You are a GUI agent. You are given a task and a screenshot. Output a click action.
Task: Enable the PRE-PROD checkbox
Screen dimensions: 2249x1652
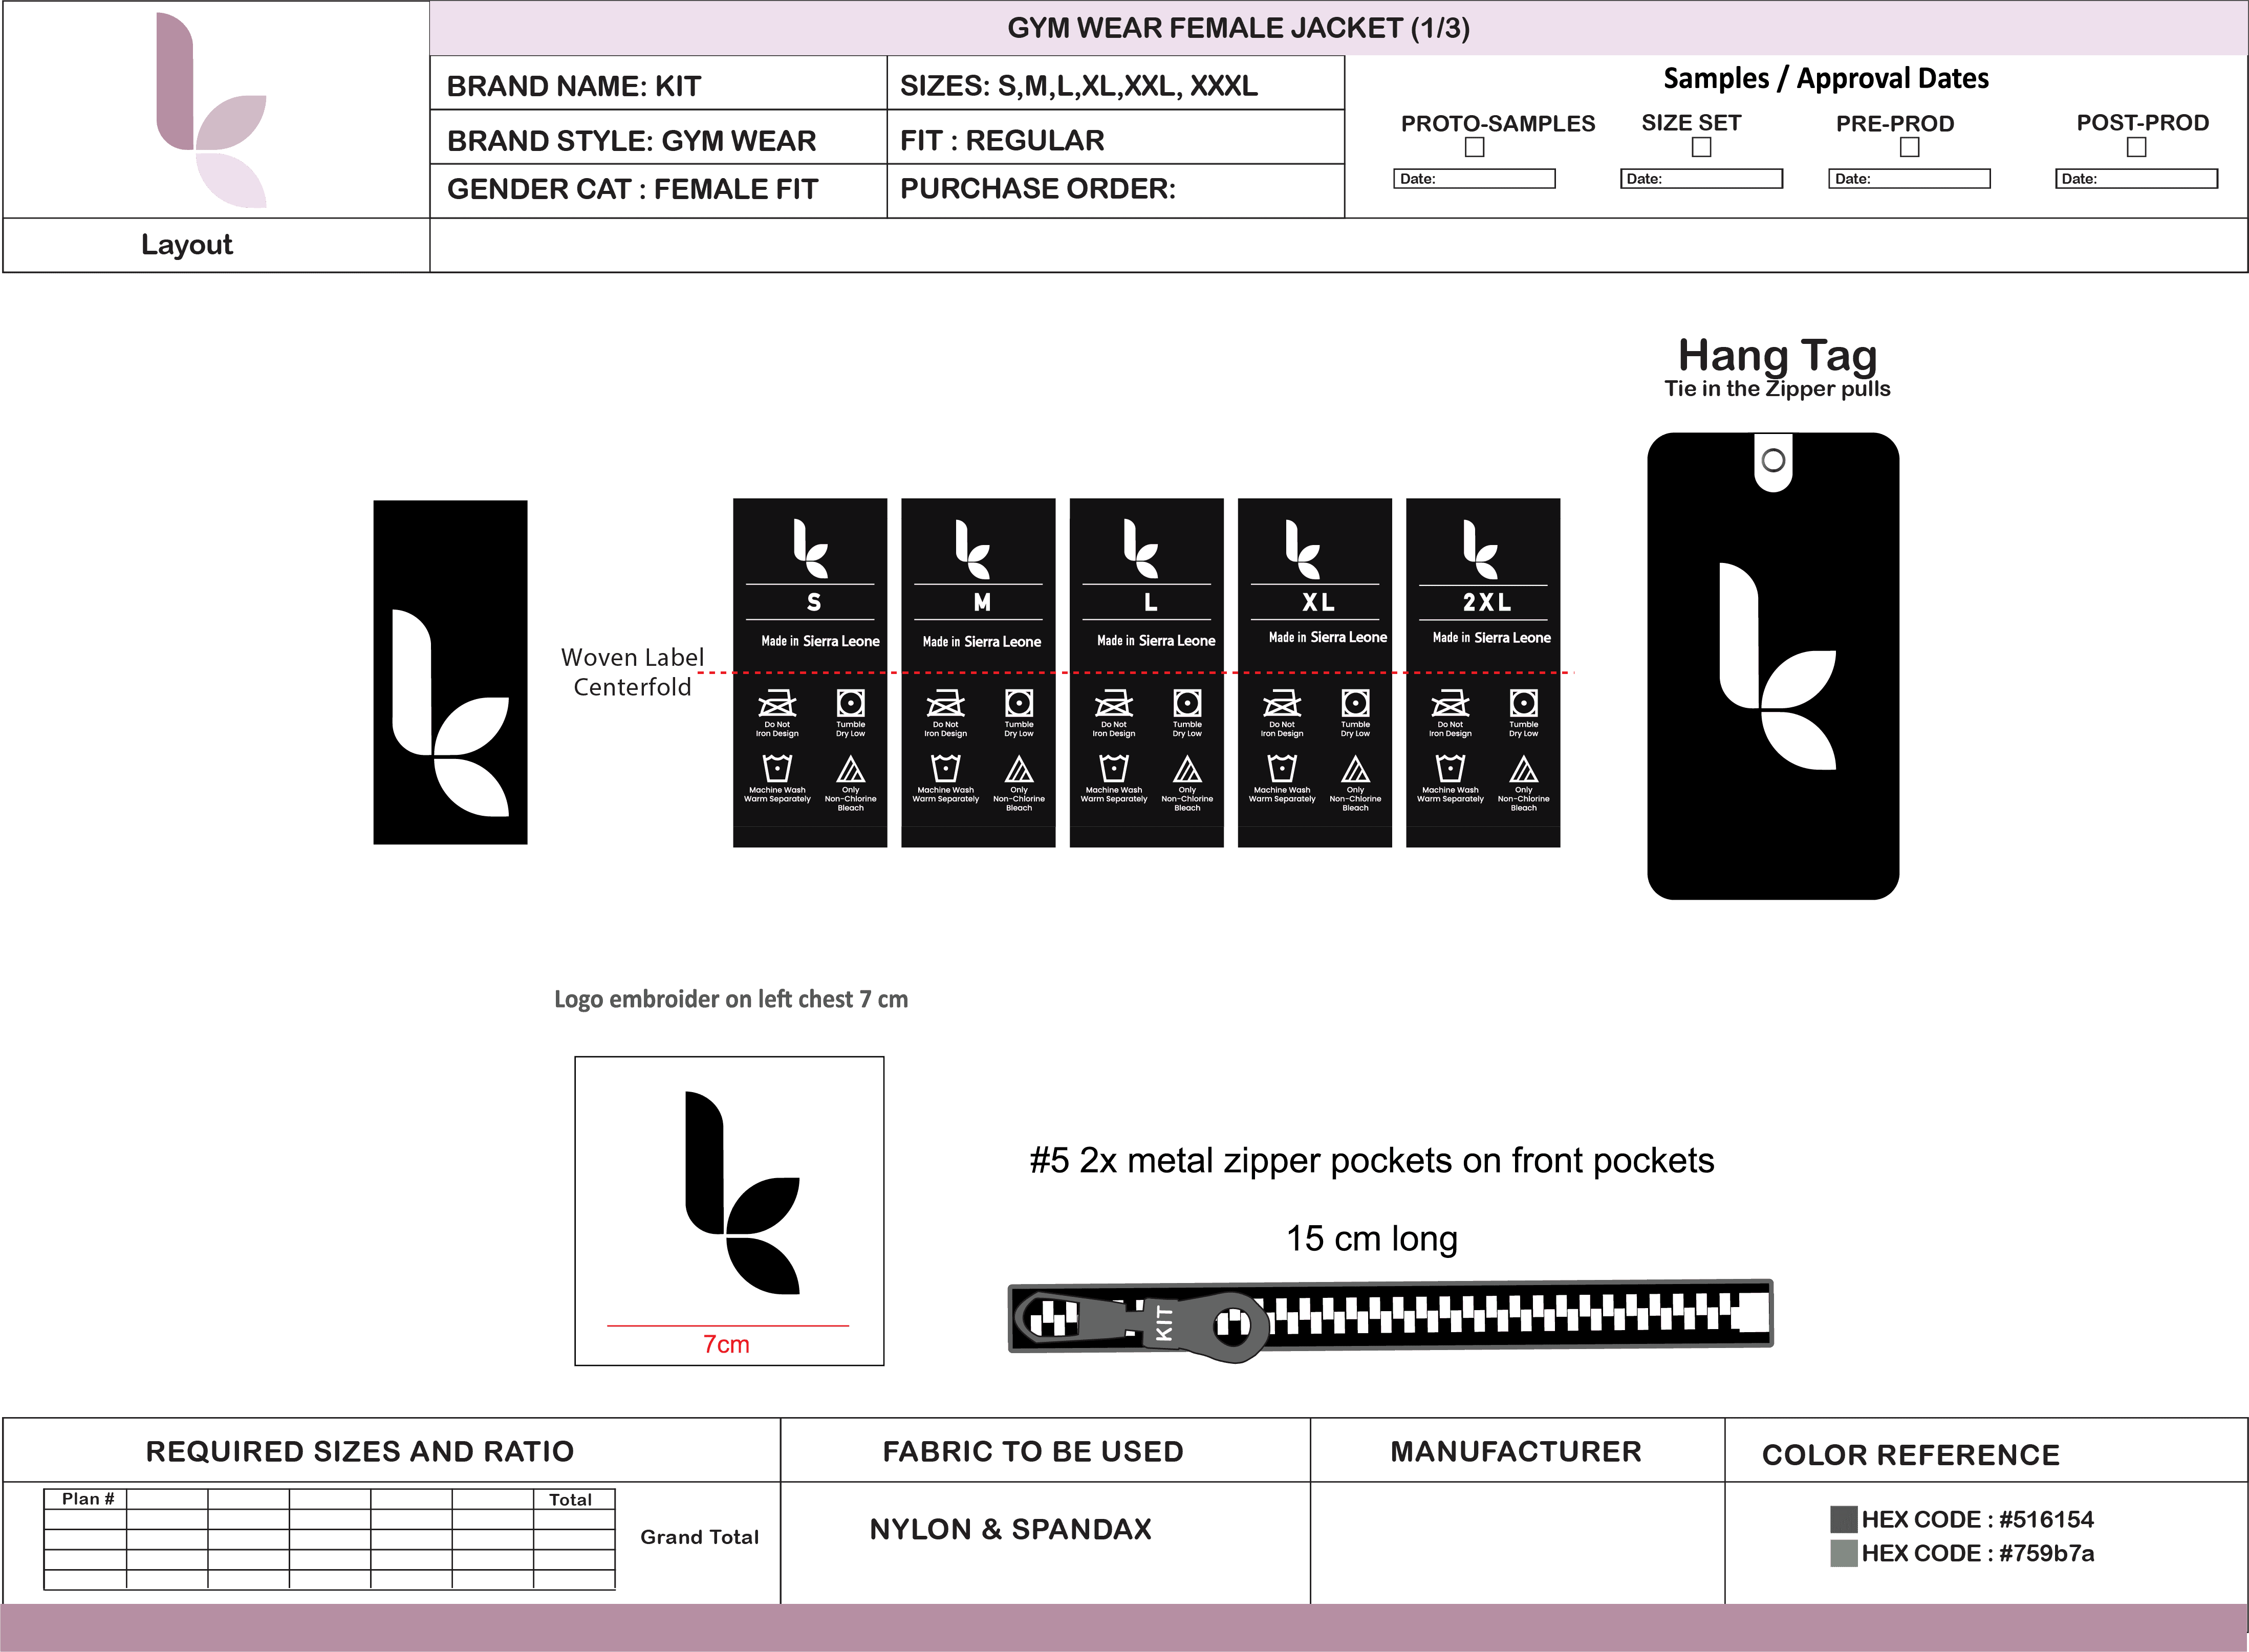[x=1909, y=148]
